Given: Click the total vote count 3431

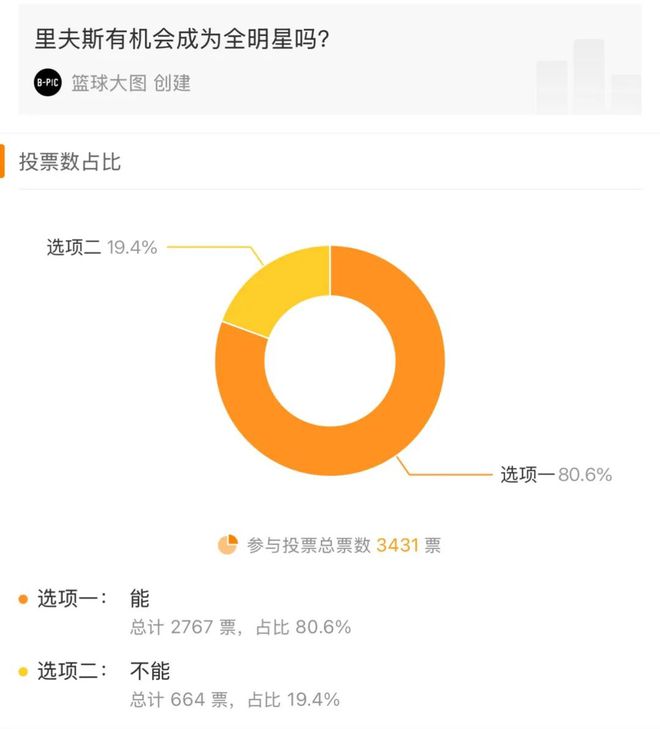Looking at the screenshot, I should click(x=397, y=545).
